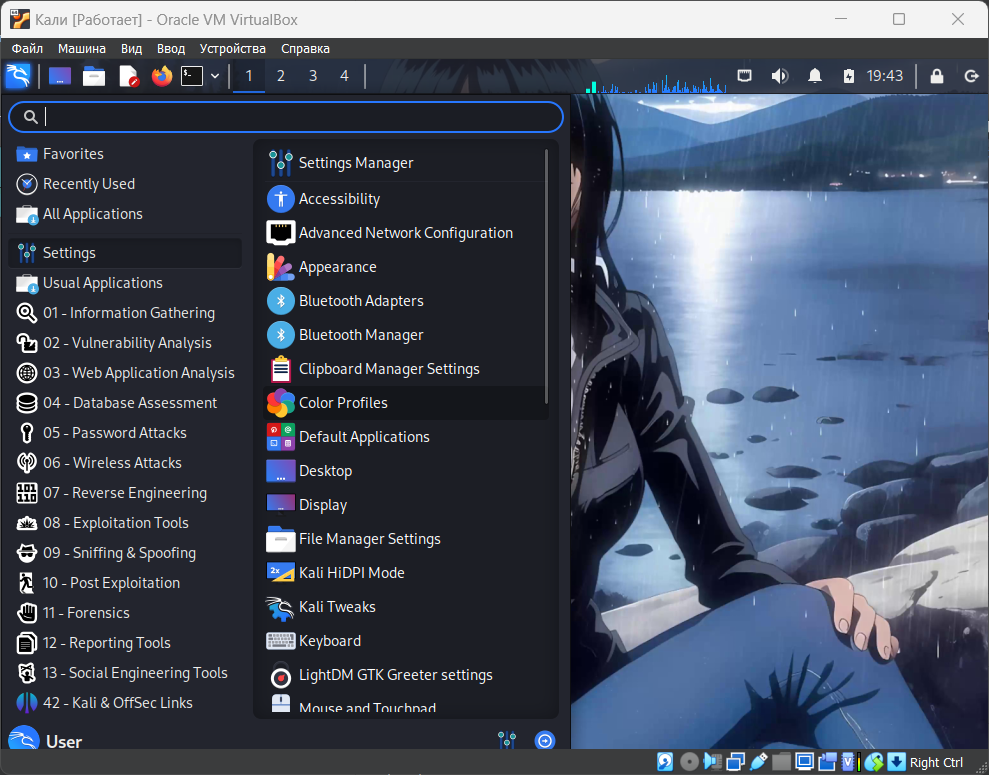
Task: Open Bluetooth Manager
Action: [404, 335]
